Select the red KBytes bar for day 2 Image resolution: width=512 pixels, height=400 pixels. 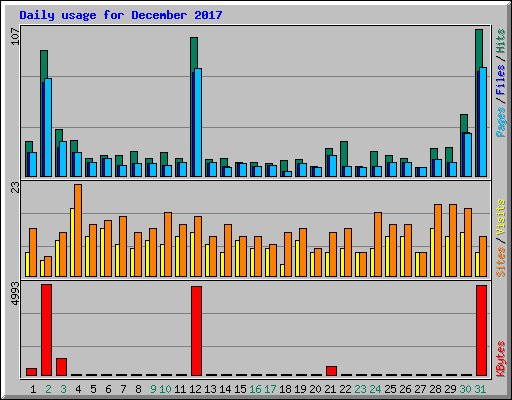click(x=46, y=330)
